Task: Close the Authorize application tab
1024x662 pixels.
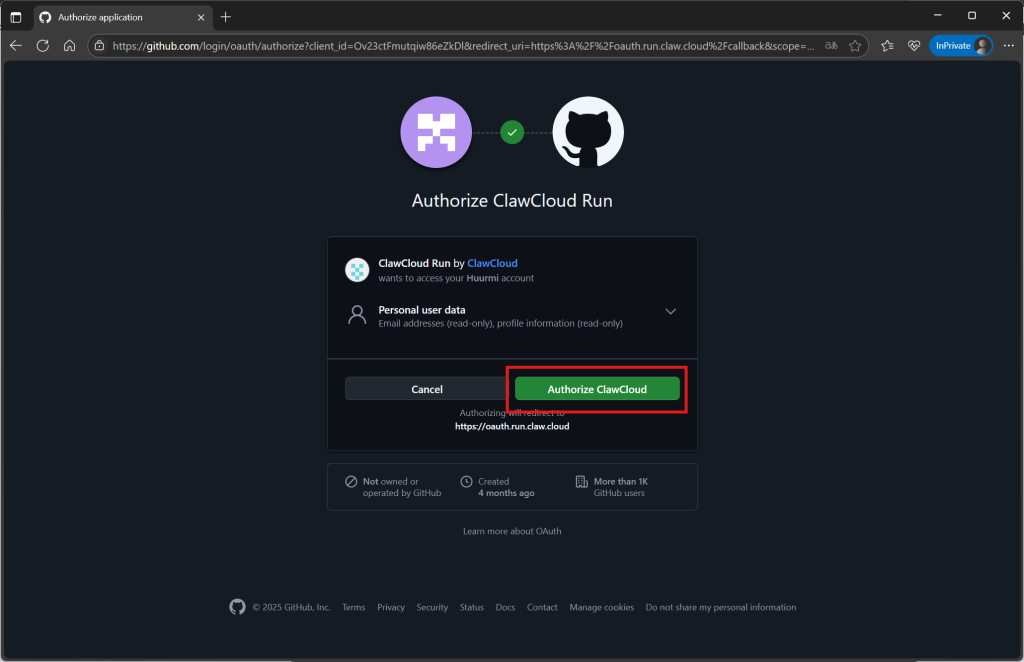Action: pos(200,18)
